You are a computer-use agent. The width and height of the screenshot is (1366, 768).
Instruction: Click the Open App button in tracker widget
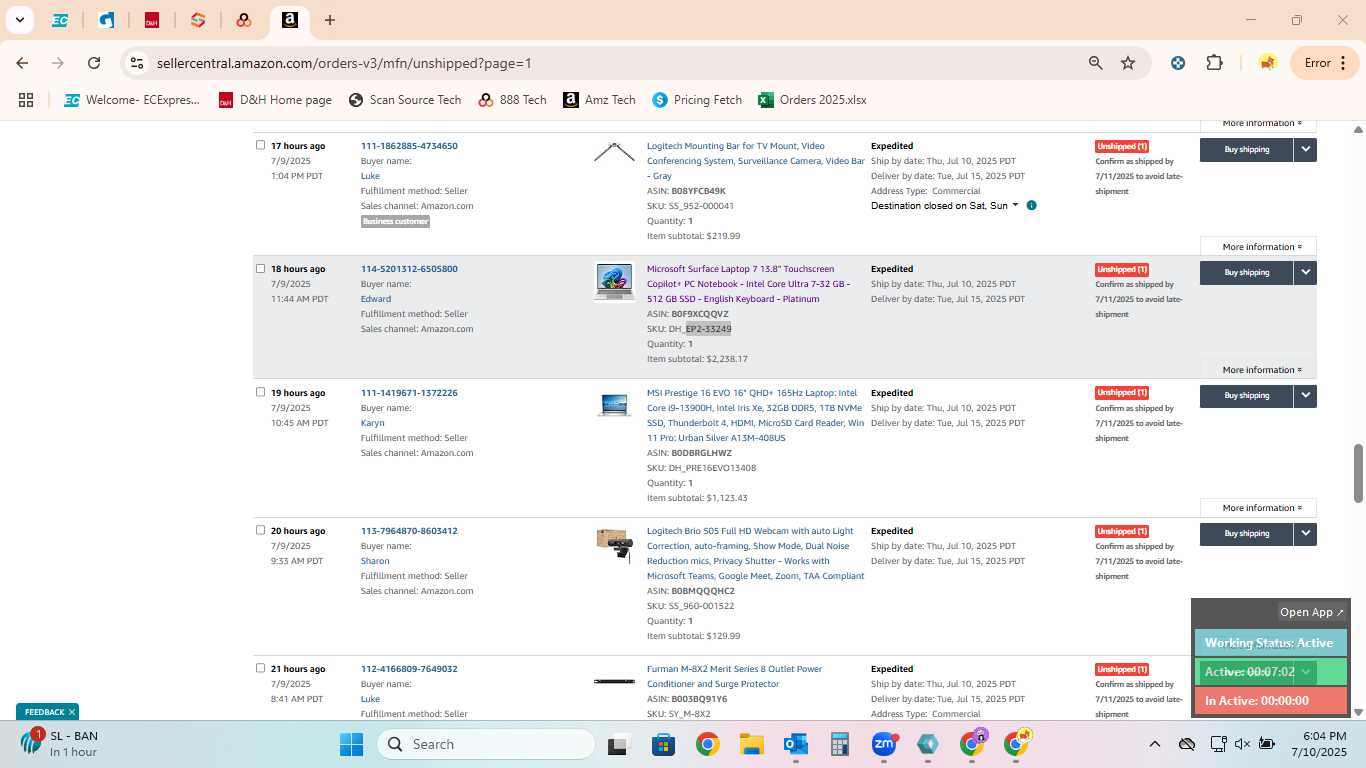click(x=1312, y=612)
